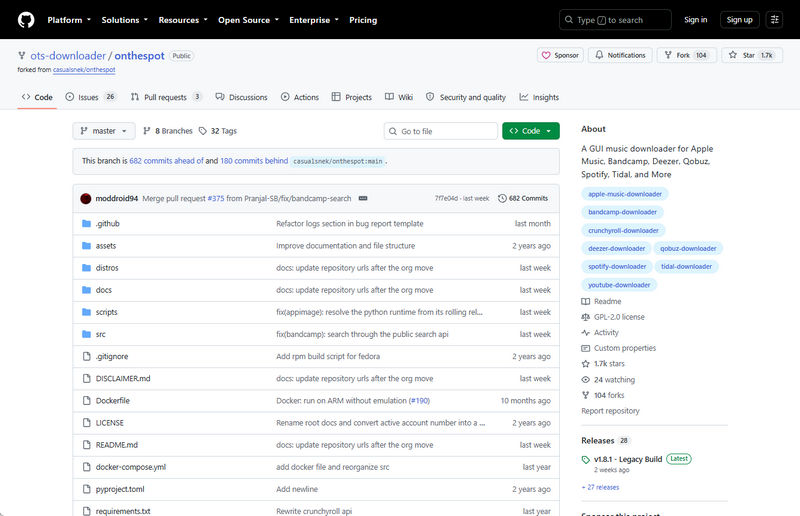
Task: Click the qobuz-downloader topic tag
Action: pos(688,249)
